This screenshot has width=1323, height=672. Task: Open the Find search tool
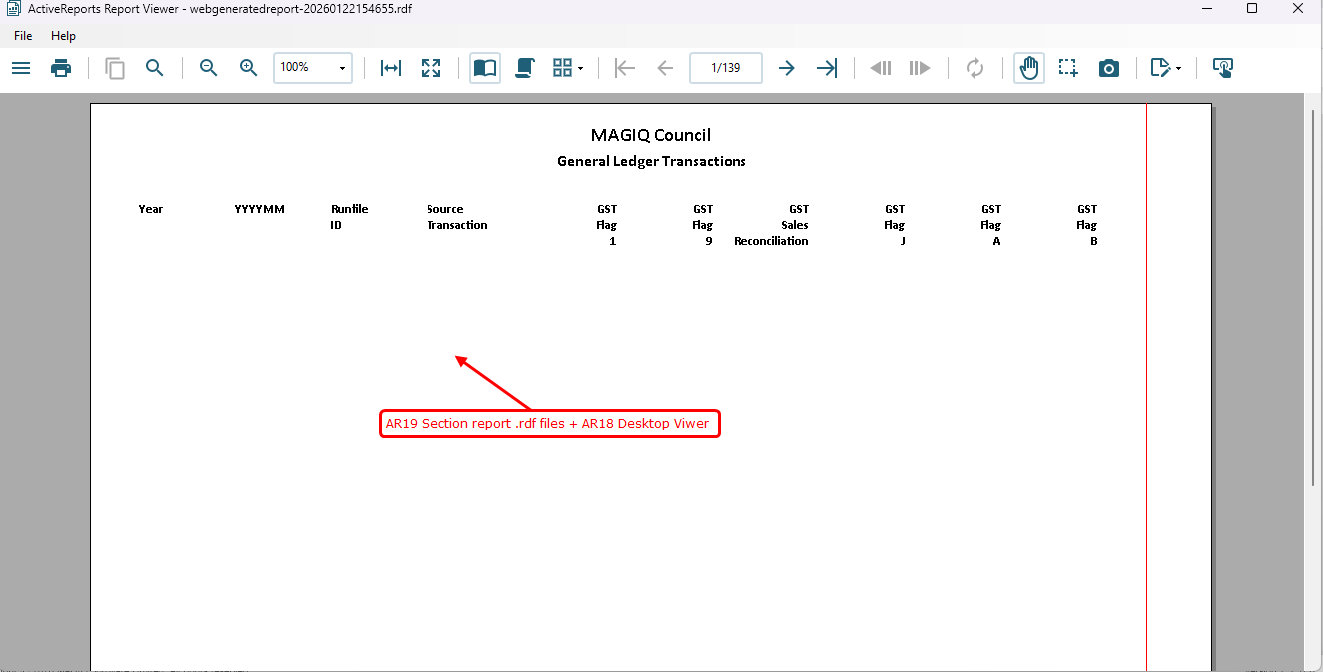coord(154,68)
